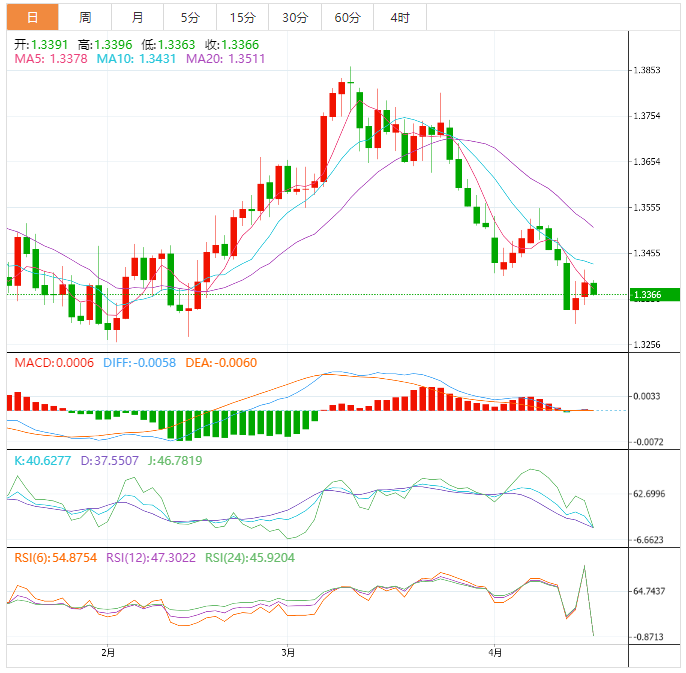Click the MACD value label
The image size is (686, 673).
54,362
